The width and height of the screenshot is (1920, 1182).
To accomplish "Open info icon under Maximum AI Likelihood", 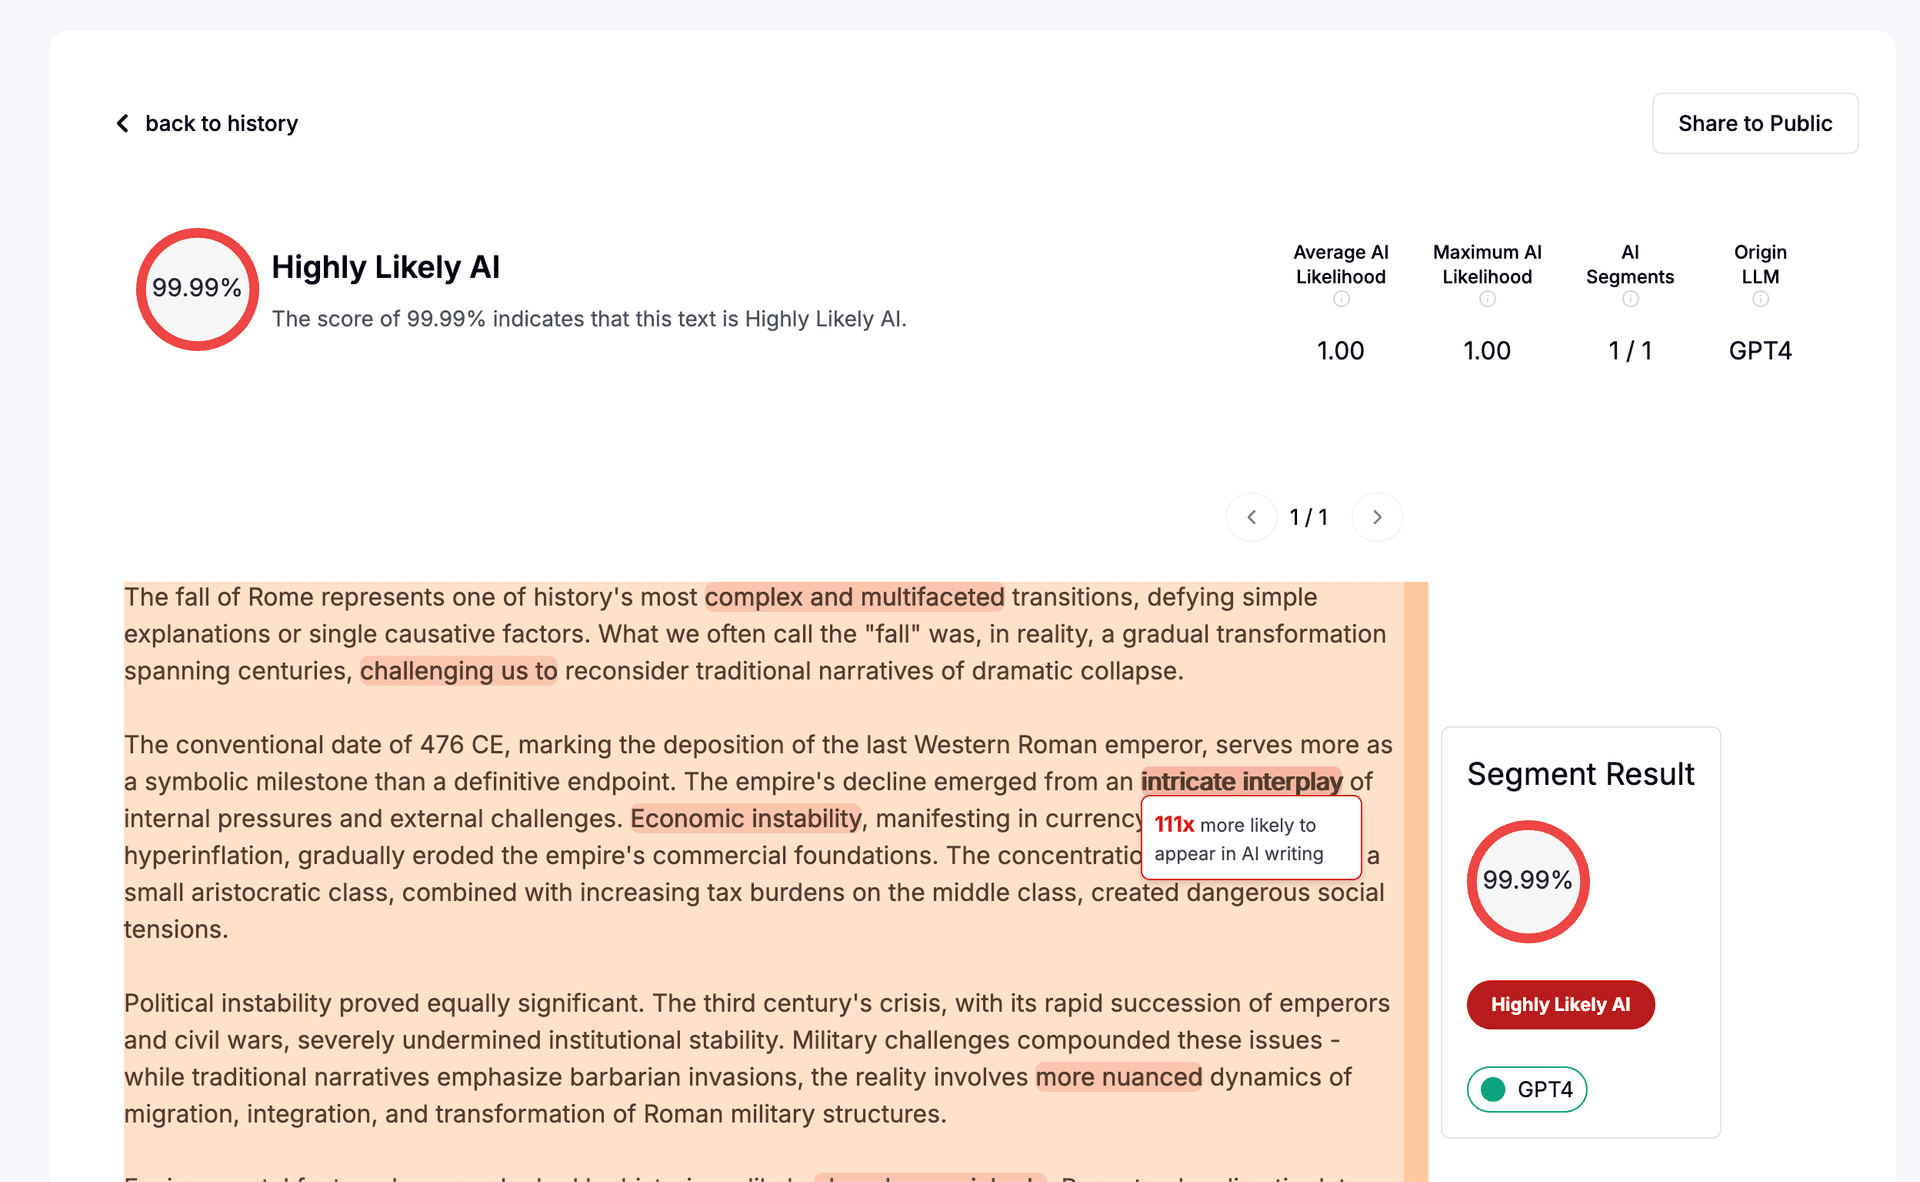I will (x=1487, y=299).
